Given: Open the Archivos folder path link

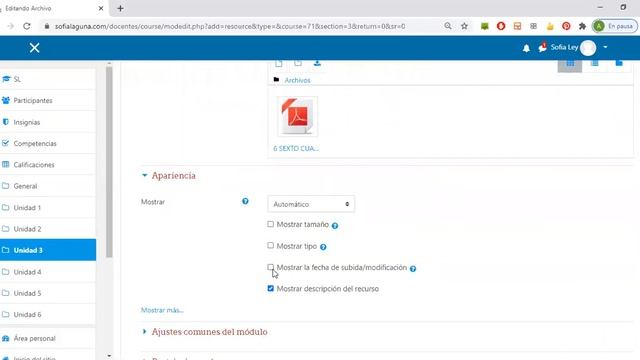Looking at the screenshot, I should (x=297, y=80).
